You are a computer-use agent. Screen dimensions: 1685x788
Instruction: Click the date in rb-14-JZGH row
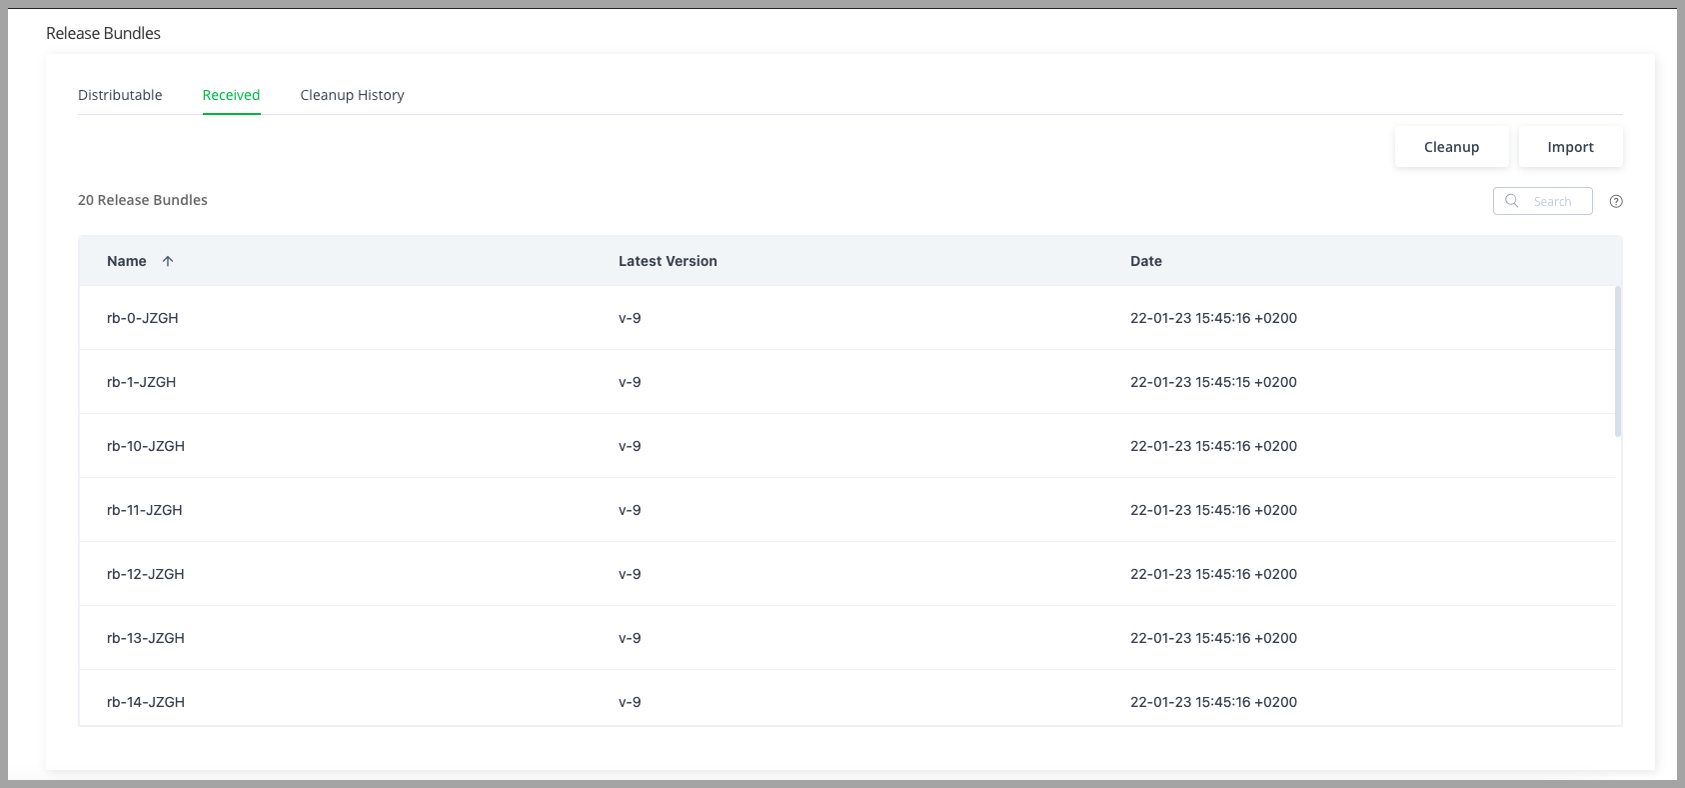point(1214,702)
